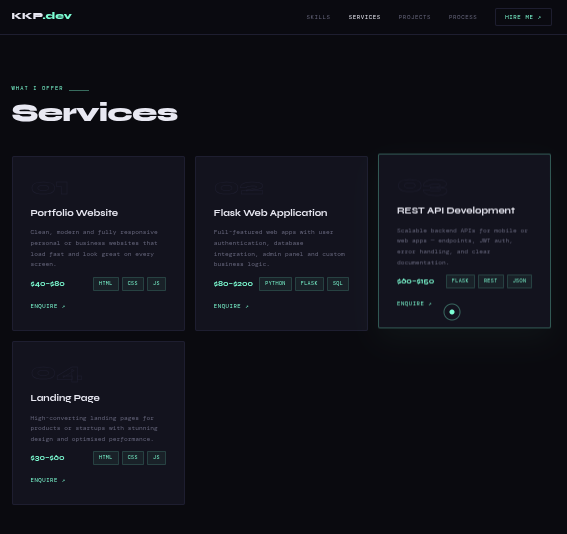This screenshot has width=567, height=534.
Task: Click the CSS tag in Landing Page card
Action: [x=133, y=458]
